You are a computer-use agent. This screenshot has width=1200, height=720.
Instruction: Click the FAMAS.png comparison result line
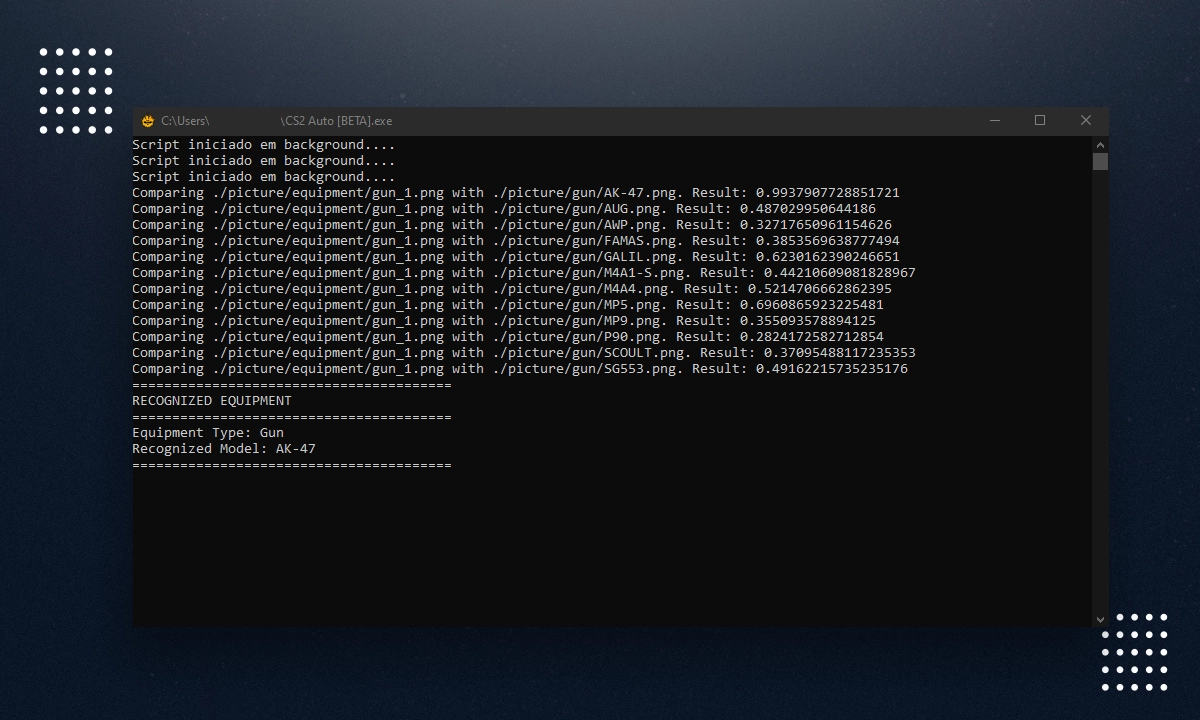[516, 241]
